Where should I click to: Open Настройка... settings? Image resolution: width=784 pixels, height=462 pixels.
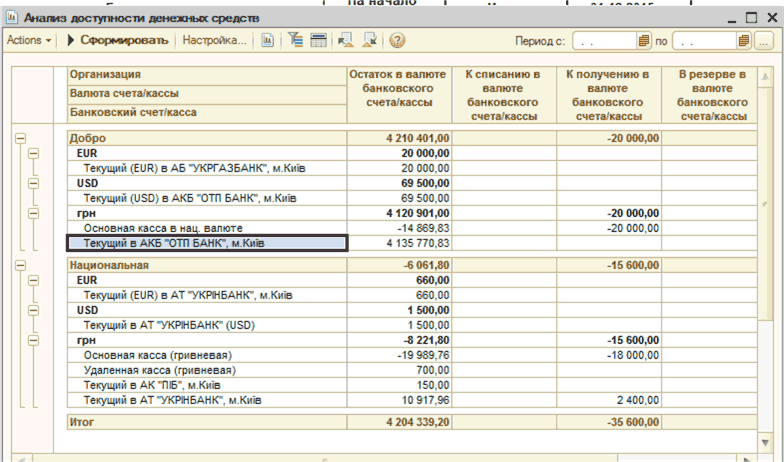tap(214, 41)
